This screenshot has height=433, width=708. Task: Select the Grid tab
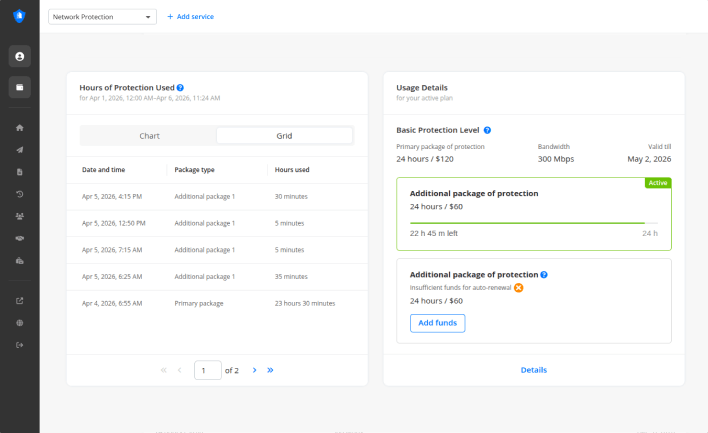click(285, 135)
